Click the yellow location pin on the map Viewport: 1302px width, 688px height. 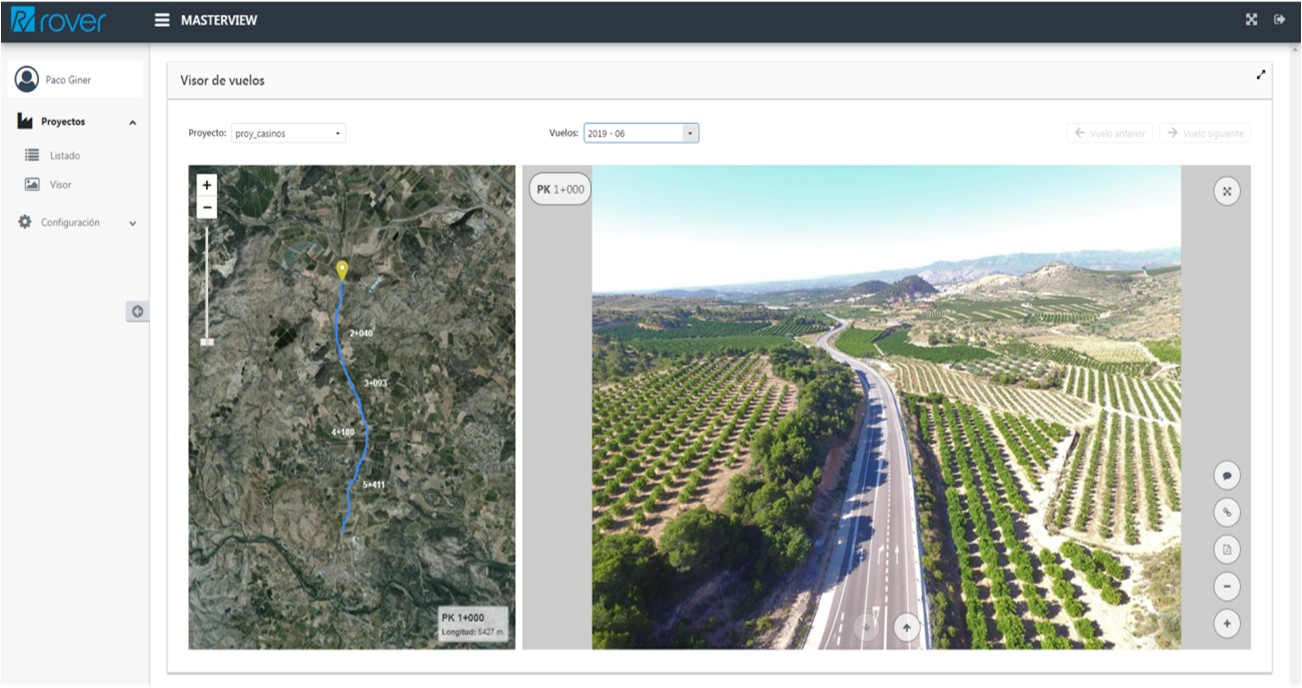pos(342,271)
